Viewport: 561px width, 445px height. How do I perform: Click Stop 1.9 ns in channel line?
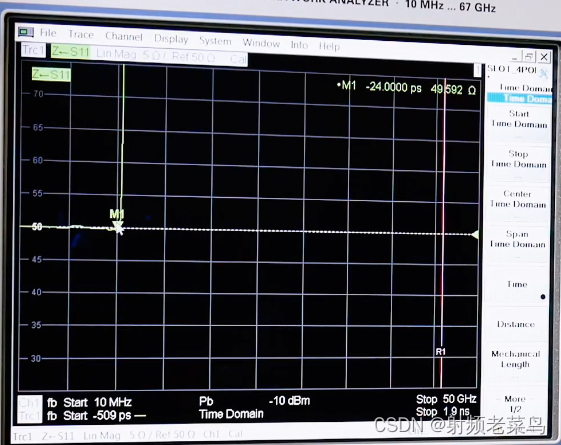pos(443,412)
